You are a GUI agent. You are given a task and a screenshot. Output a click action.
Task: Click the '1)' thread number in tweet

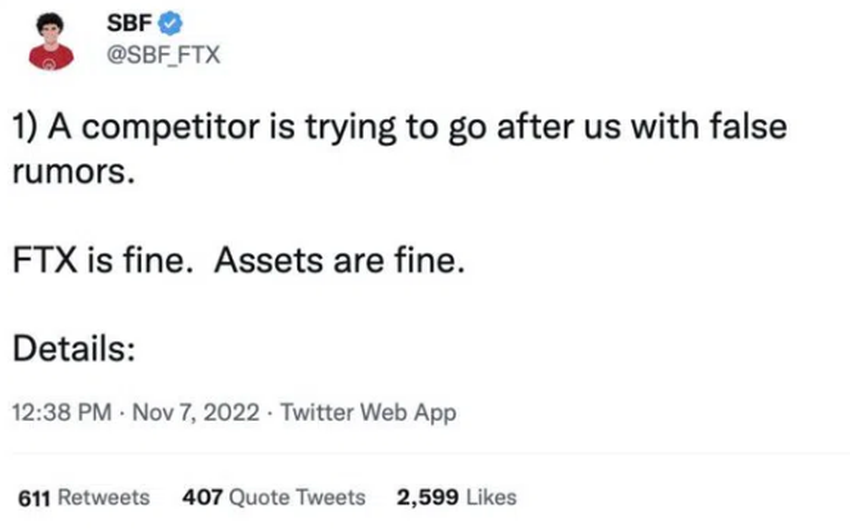(25, 127)
